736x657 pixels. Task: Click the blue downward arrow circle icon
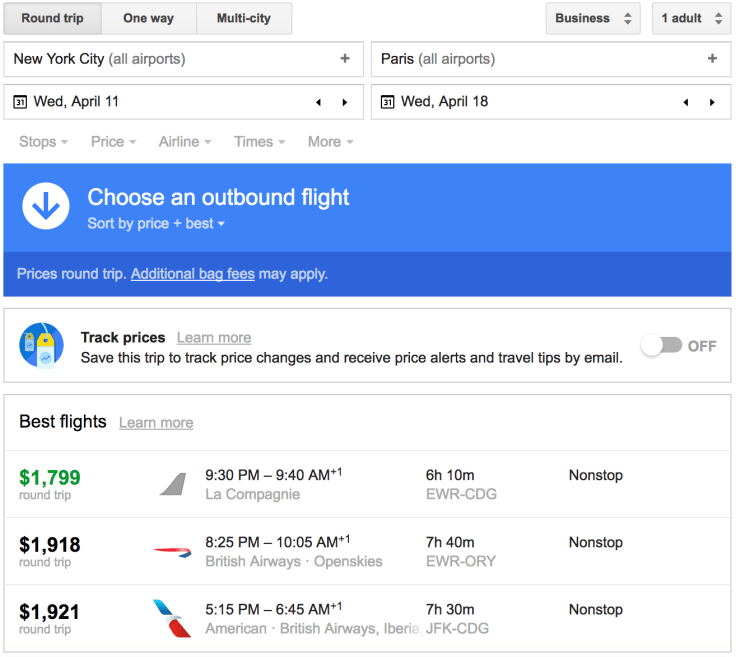(x=45, y=206)
